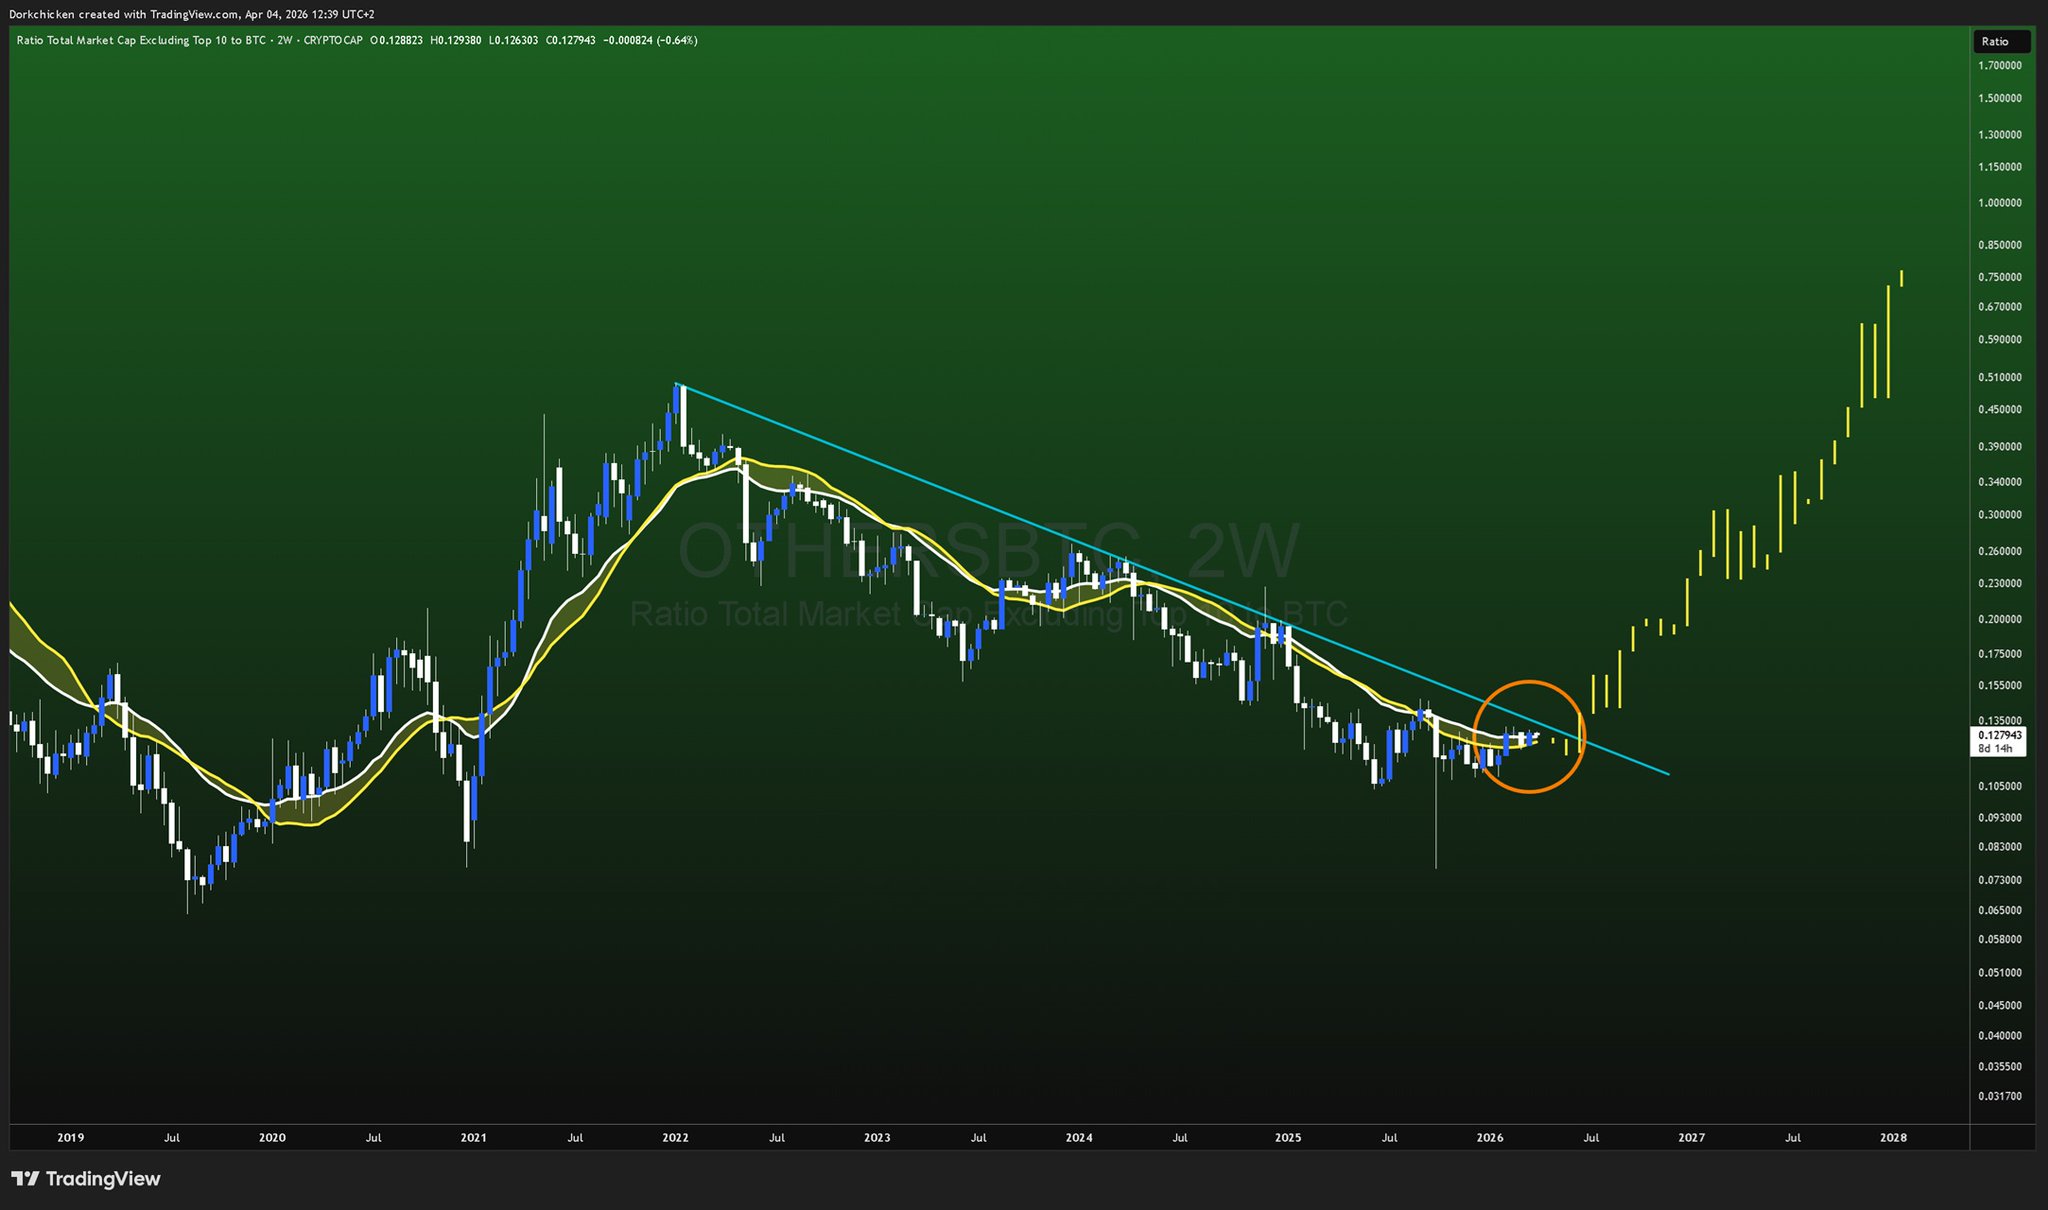Click the TradingView logo icon

coord(25,1179)
